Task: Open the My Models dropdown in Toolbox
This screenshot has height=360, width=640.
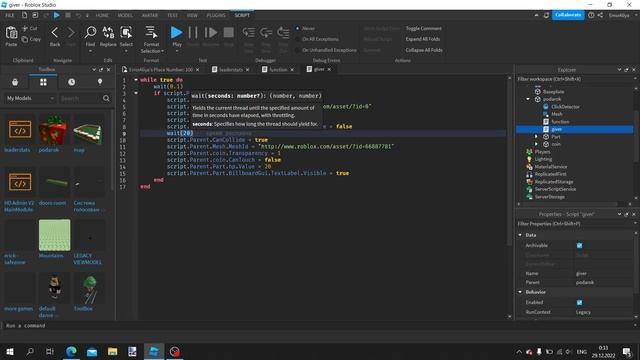Action: coord(30,98)
